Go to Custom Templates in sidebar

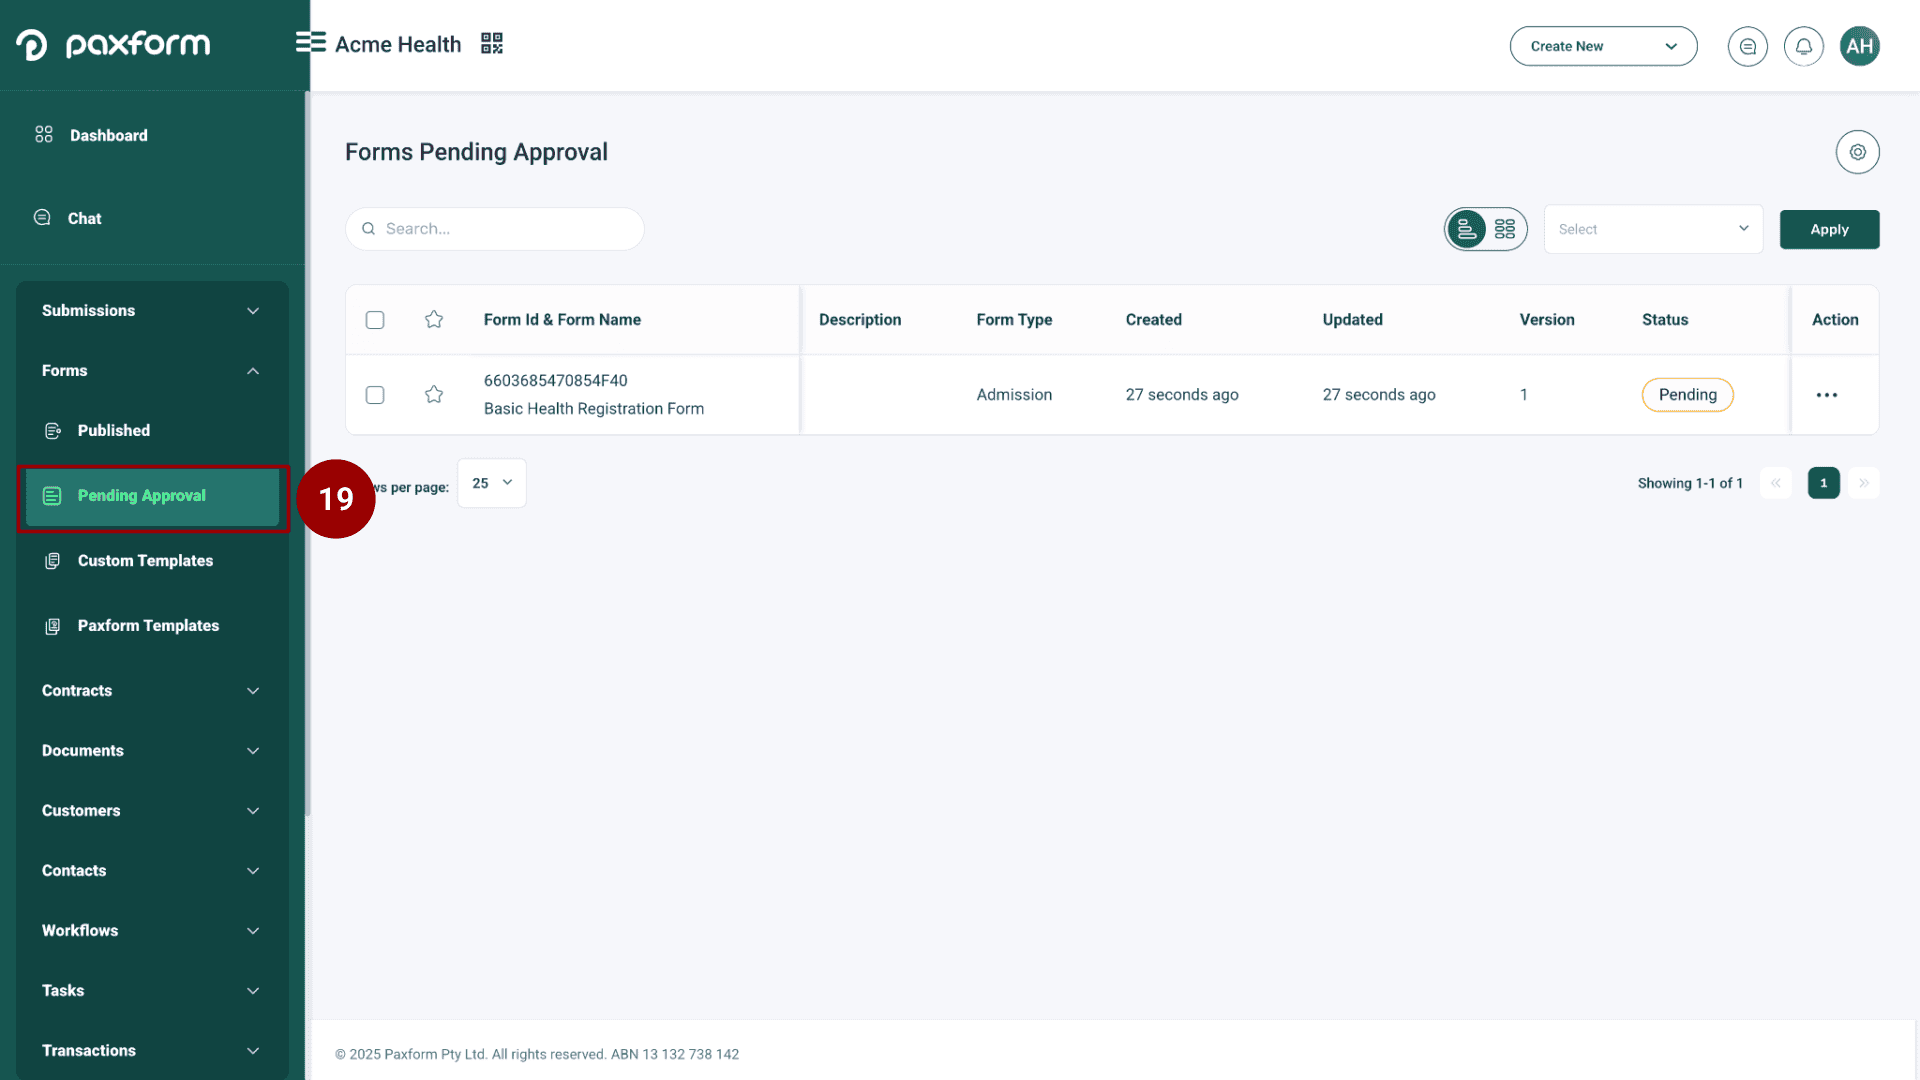point(145,561)
